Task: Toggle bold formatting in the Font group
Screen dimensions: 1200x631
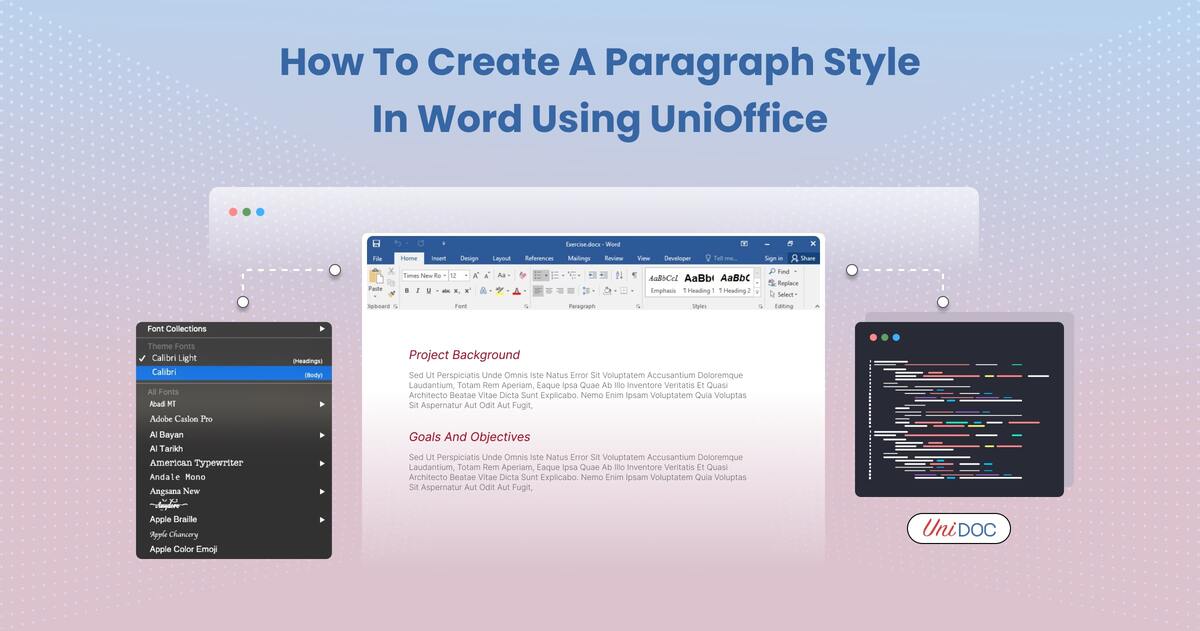Action: [407, 289]
